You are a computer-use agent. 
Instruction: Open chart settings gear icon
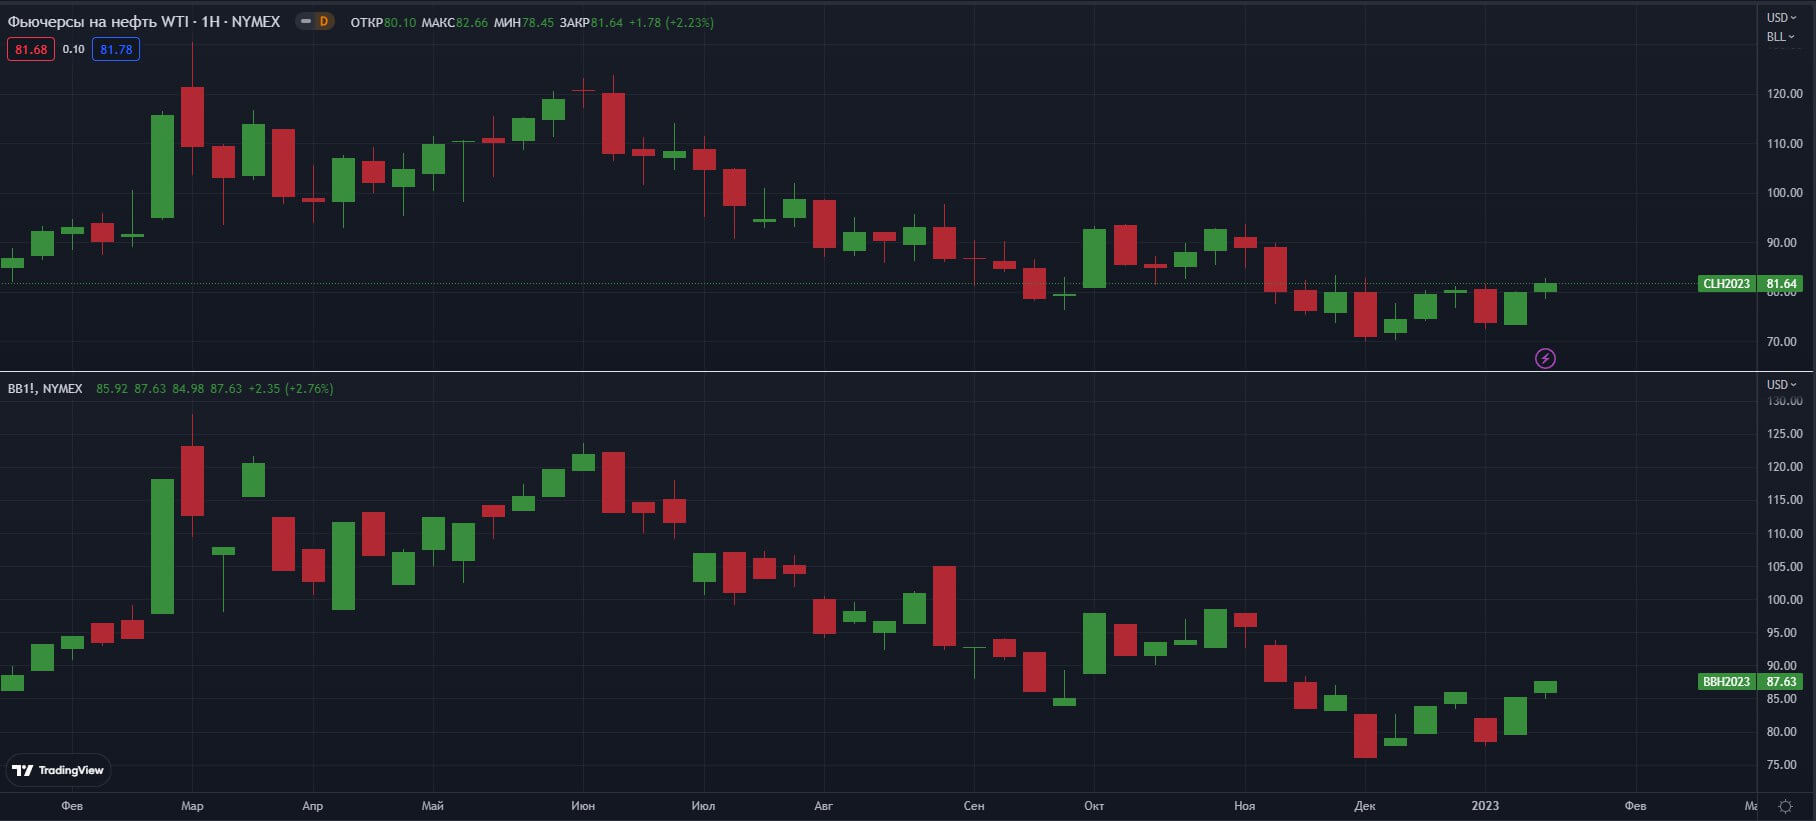(1786, 806)
